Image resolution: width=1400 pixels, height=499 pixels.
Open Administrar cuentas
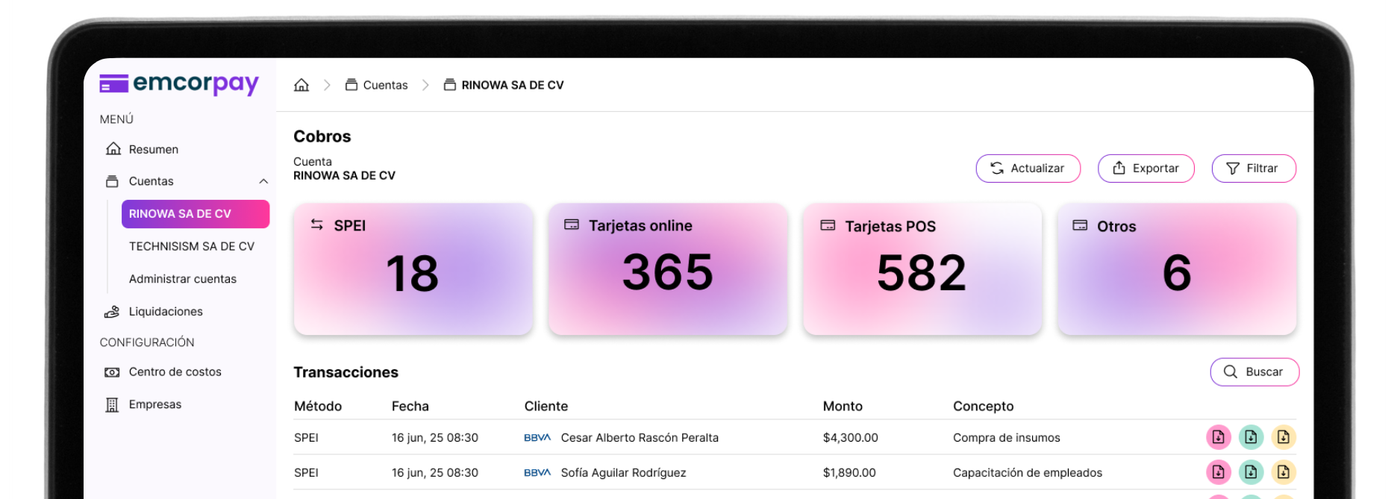click(183, 279)
